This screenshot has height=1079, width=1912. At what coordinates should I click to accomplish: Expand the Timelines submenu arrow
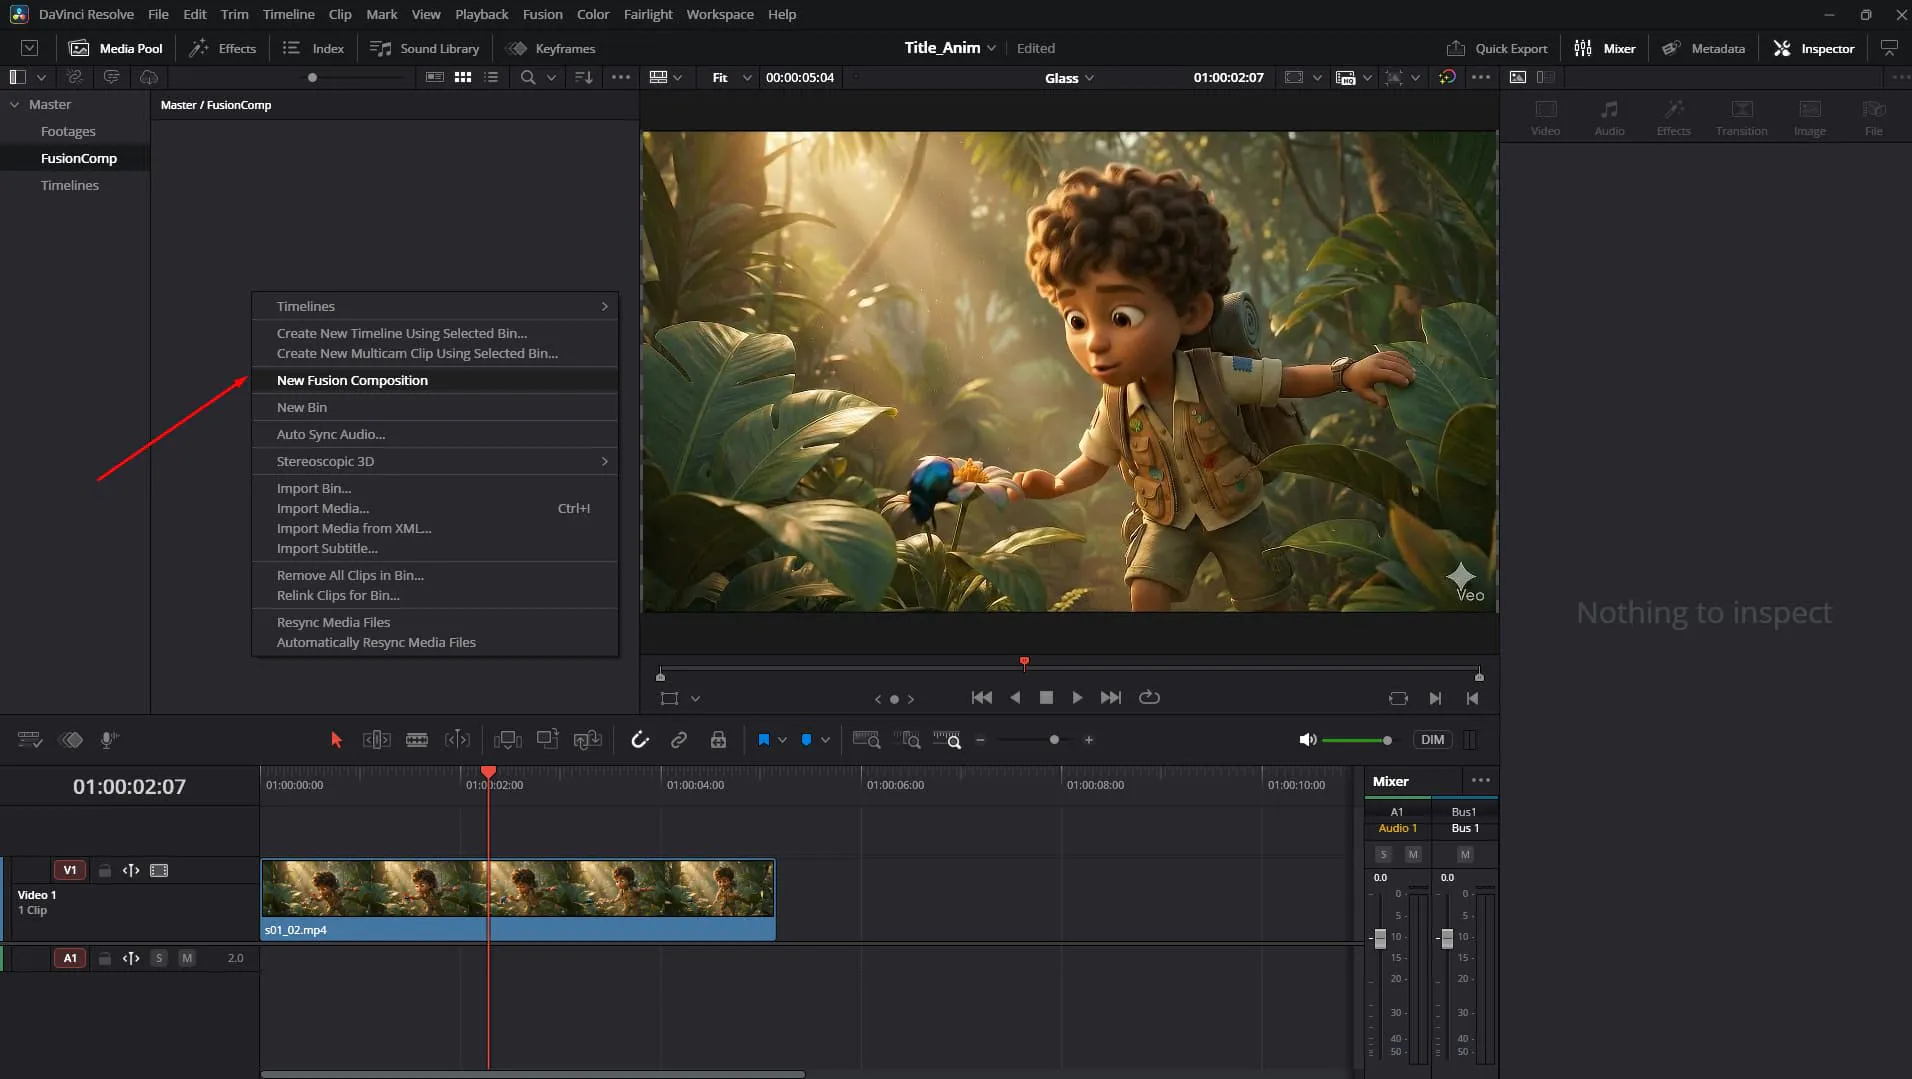pos(604,306)
